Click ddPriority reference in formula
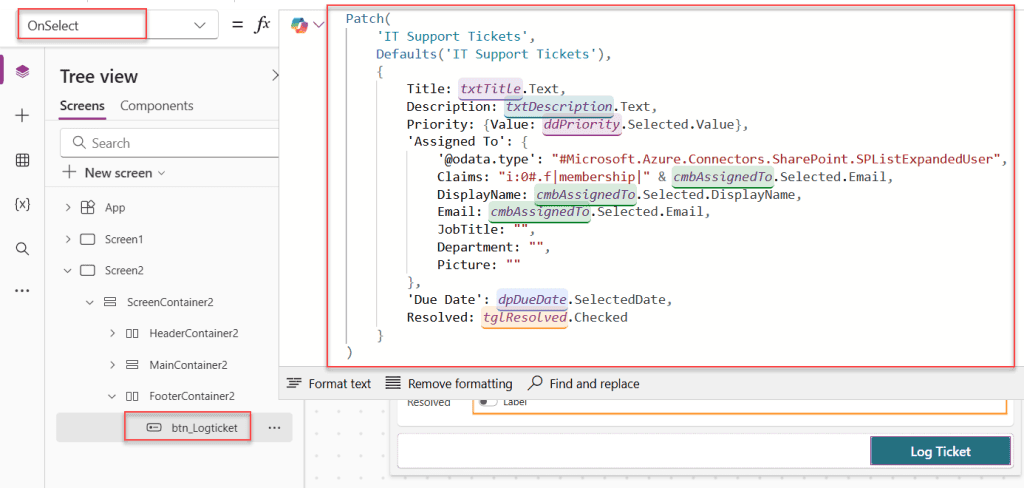Viewport: 1024px width, 488px height. point(581,123)
